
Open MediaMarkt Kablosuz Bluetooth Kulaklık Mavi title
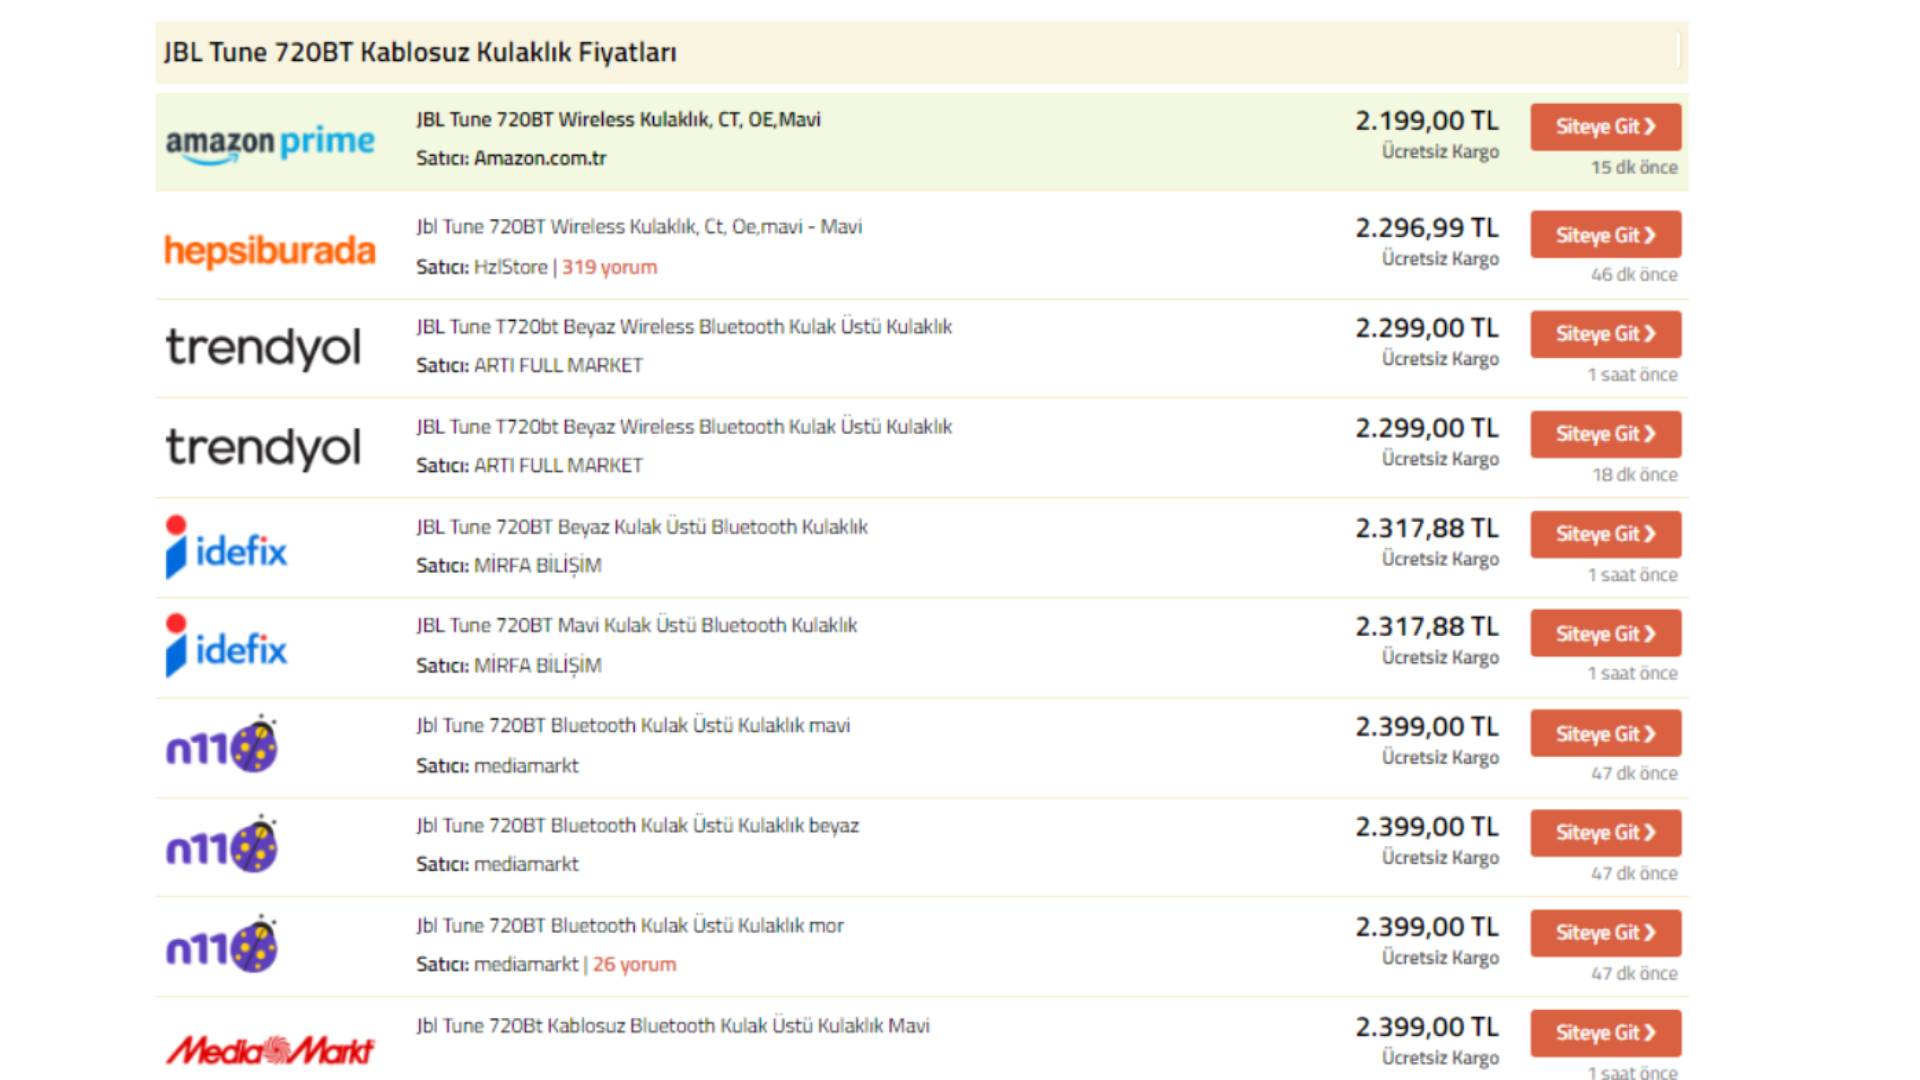673,1026
